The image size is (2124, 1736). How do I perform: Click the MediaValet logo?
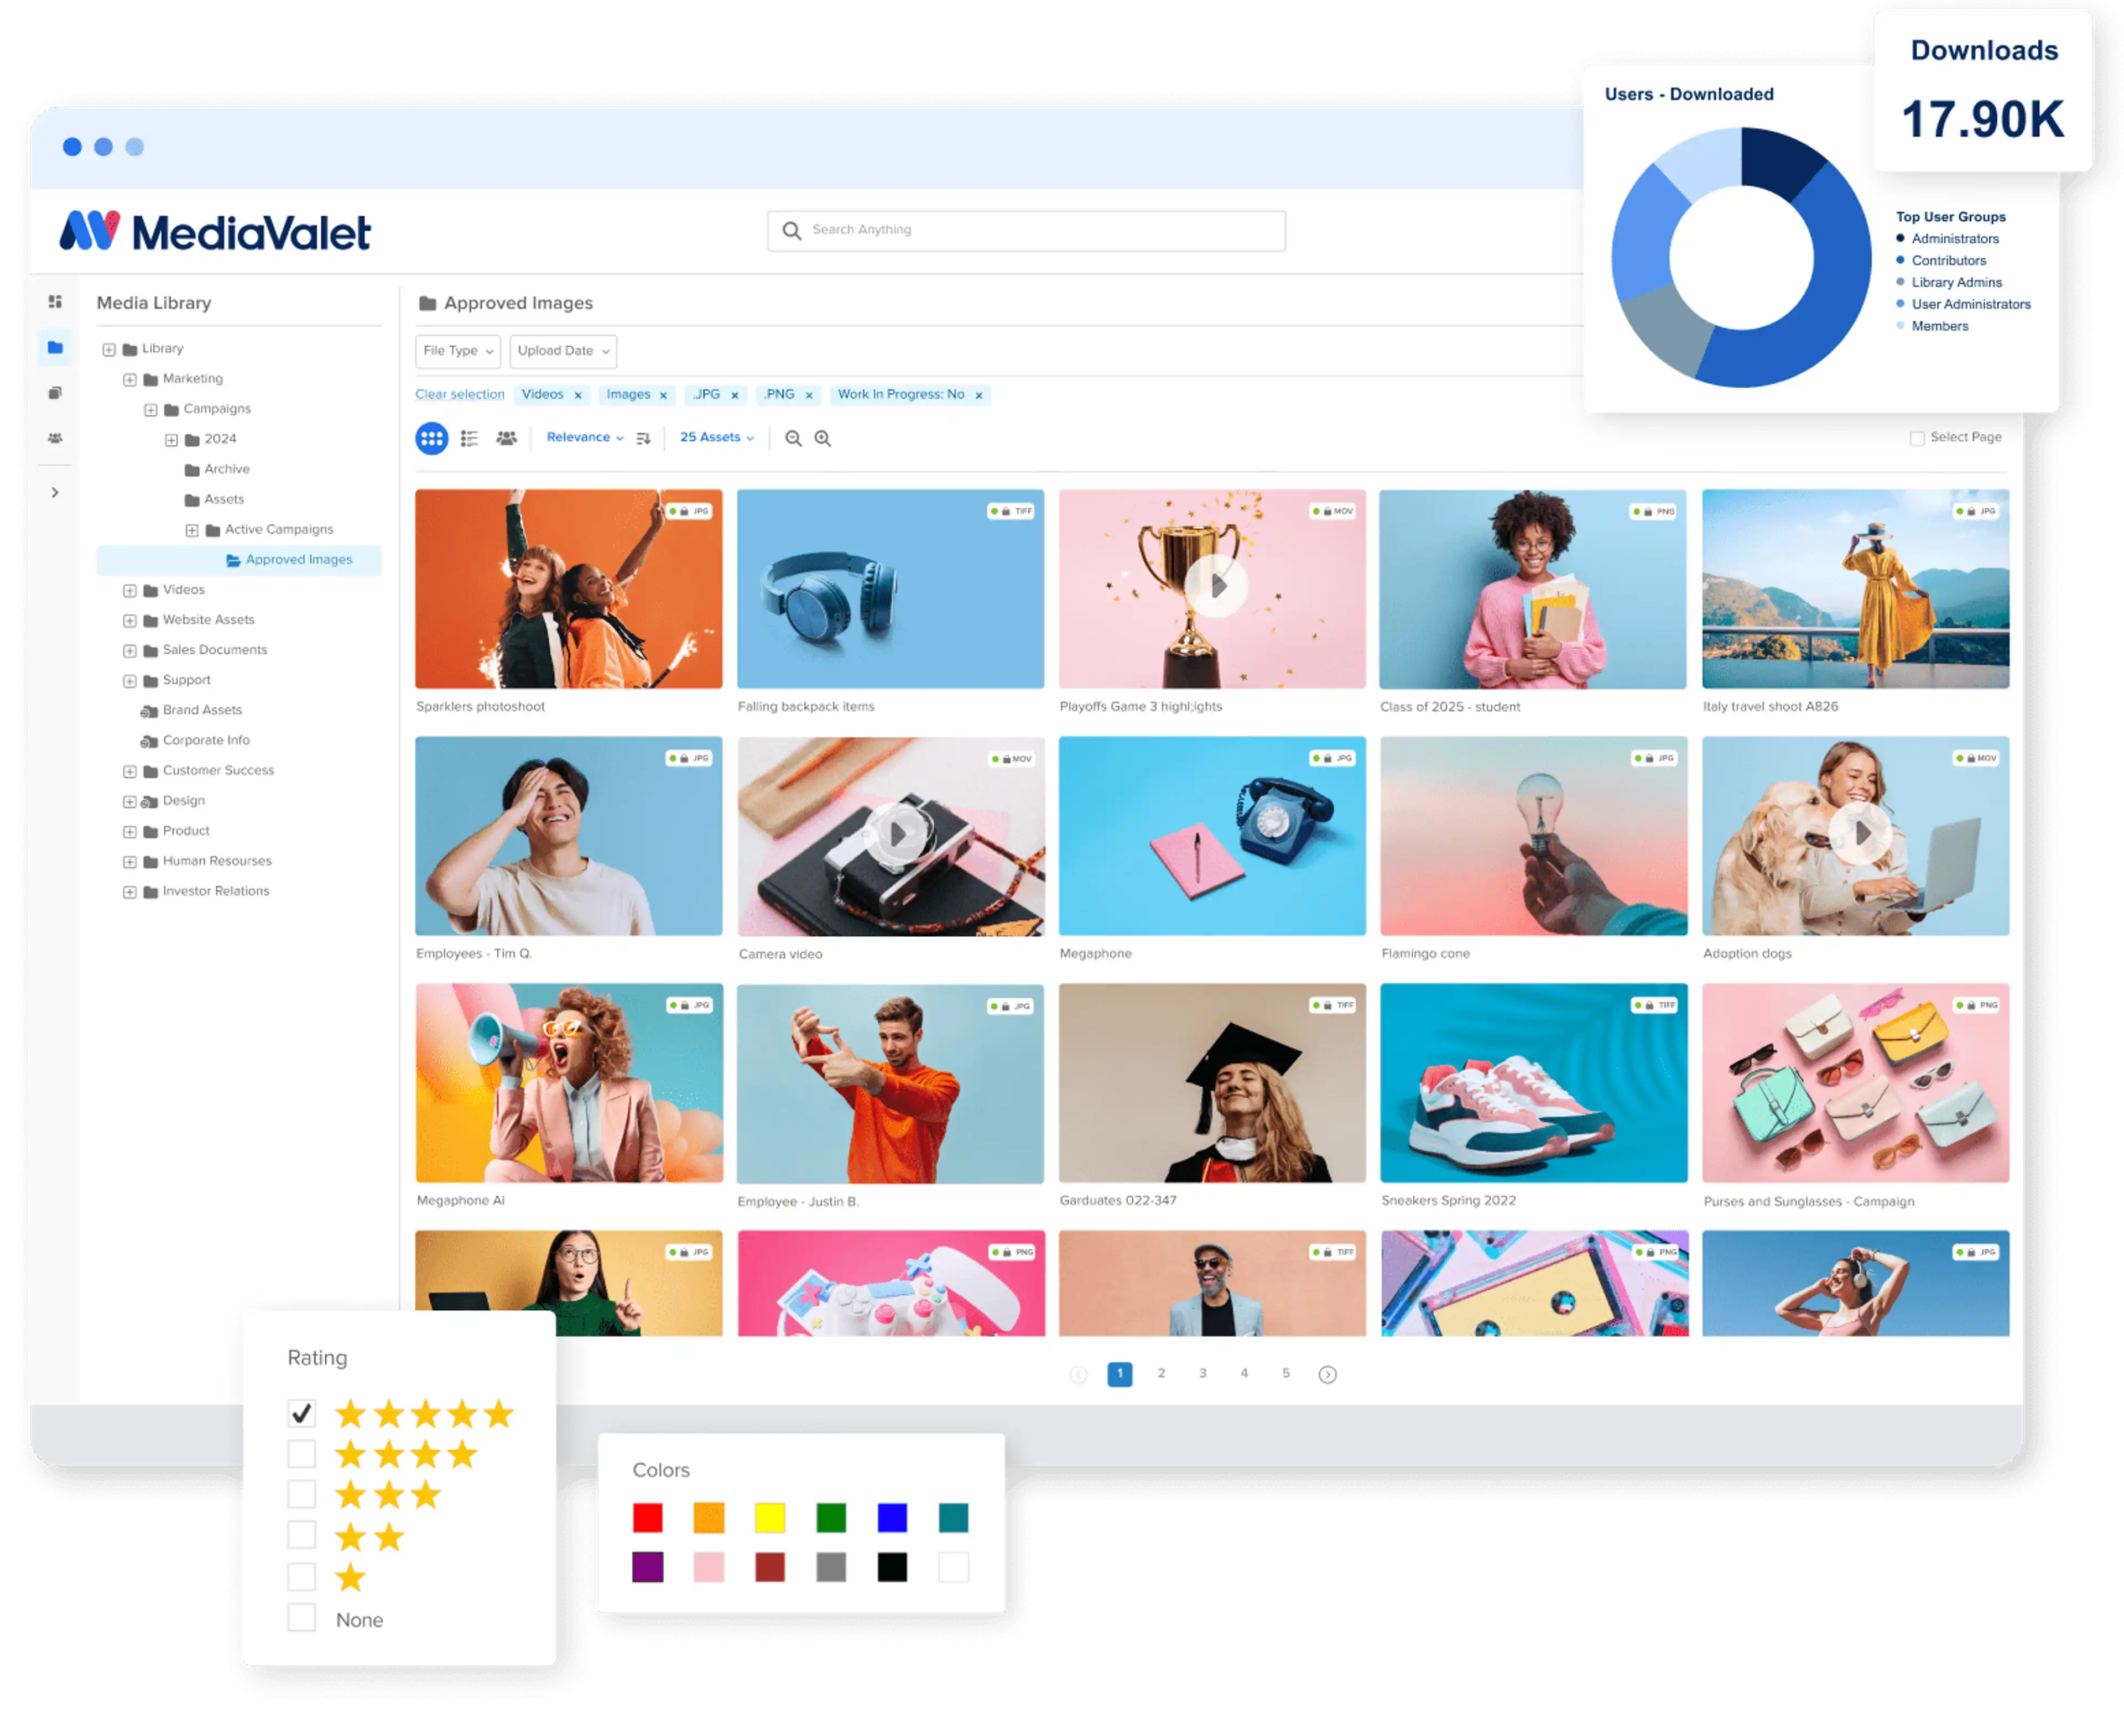click(215, 231)
